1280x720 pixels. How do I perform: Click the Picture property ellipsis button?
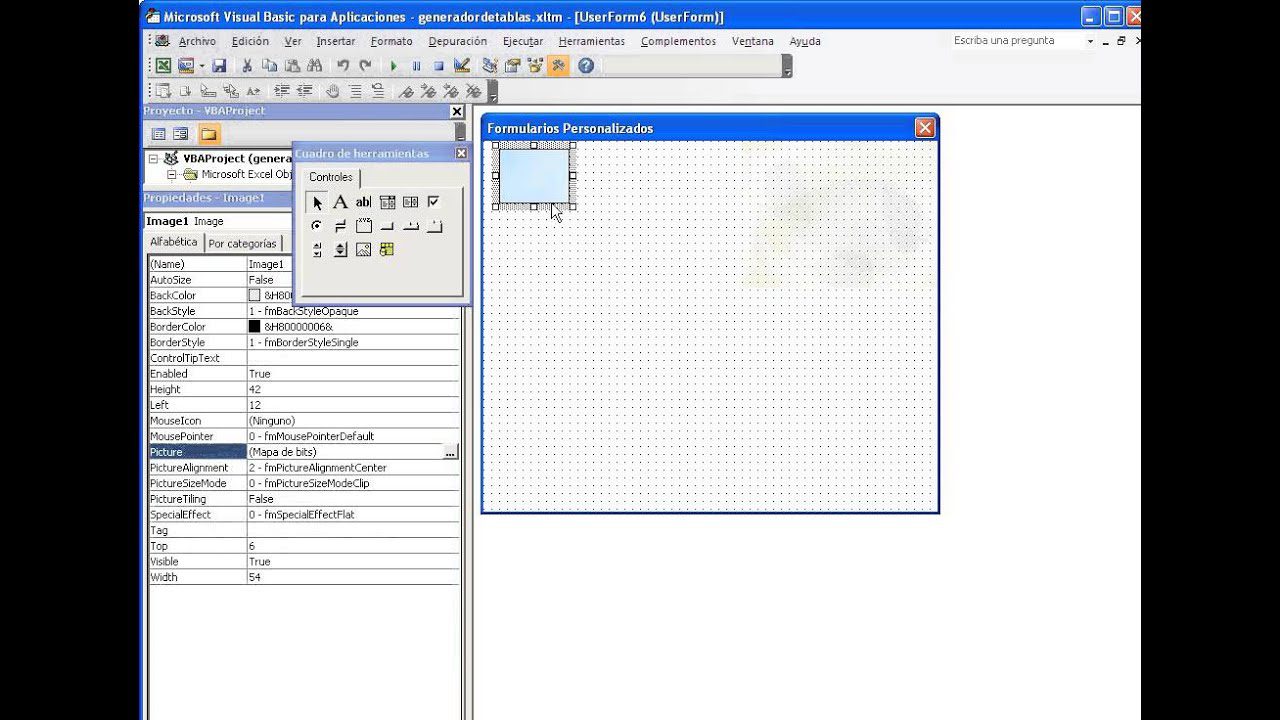[x=450, y=452]
